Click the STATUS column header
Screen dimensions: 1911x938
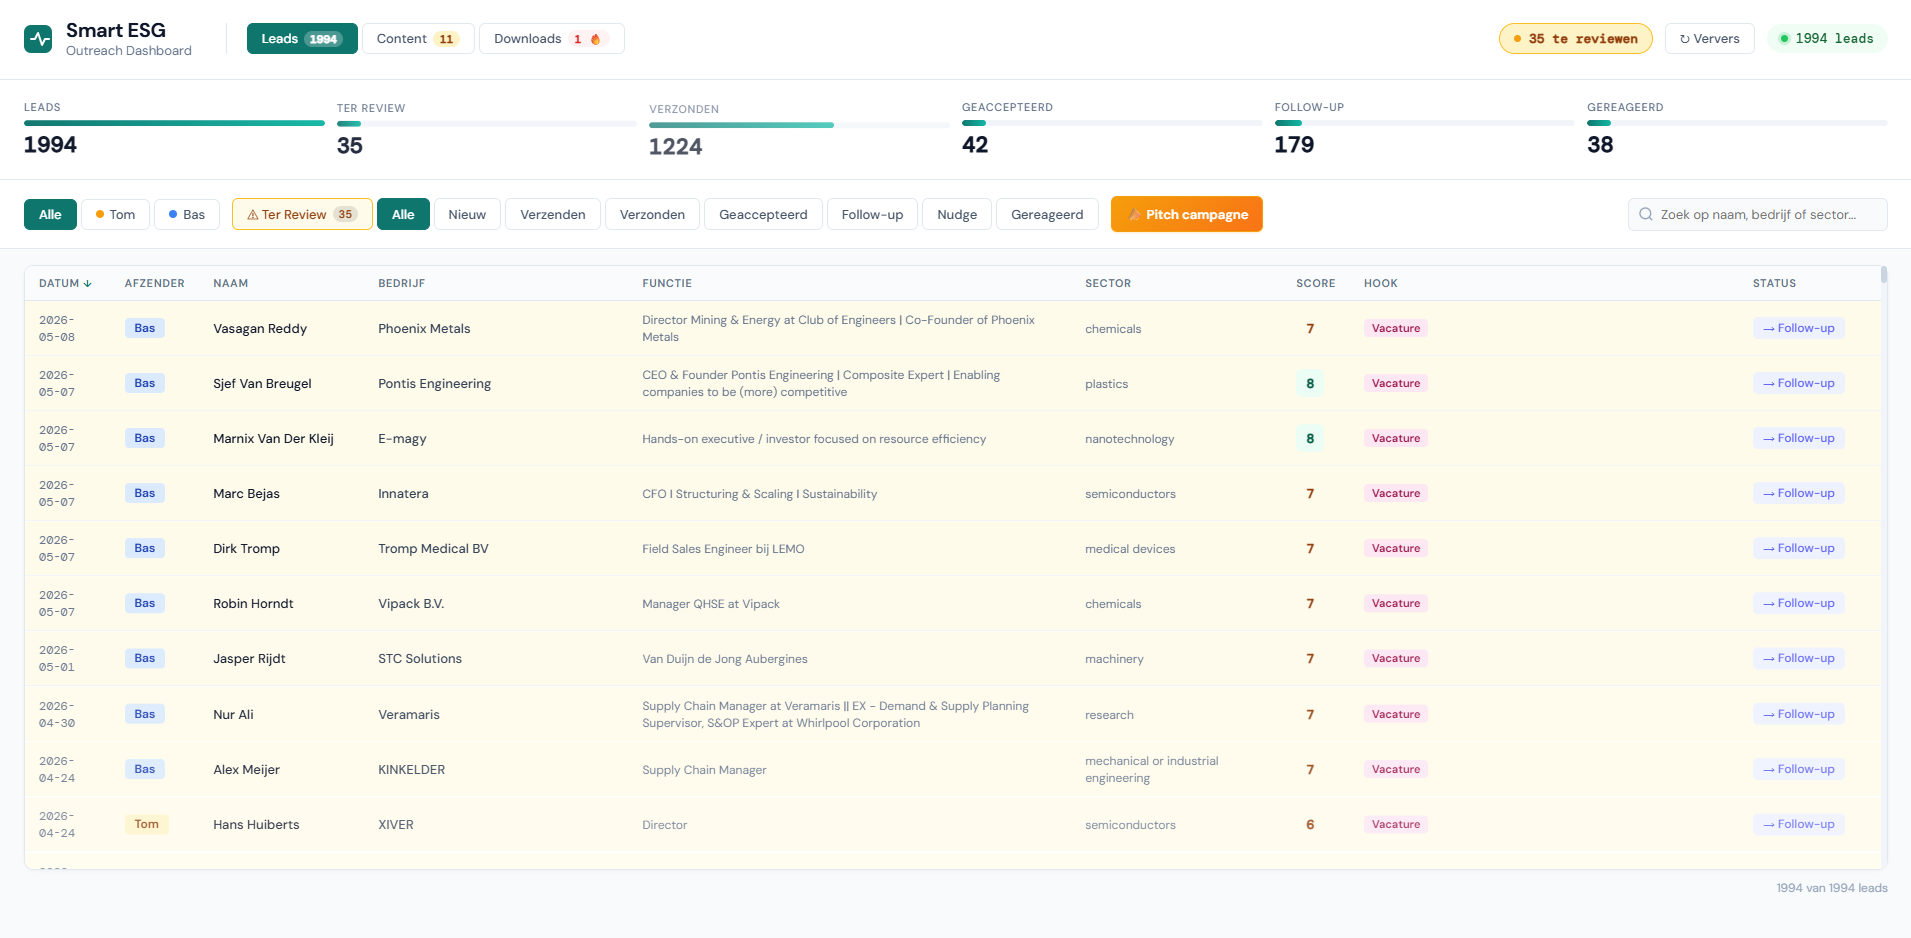point(1774,283)
